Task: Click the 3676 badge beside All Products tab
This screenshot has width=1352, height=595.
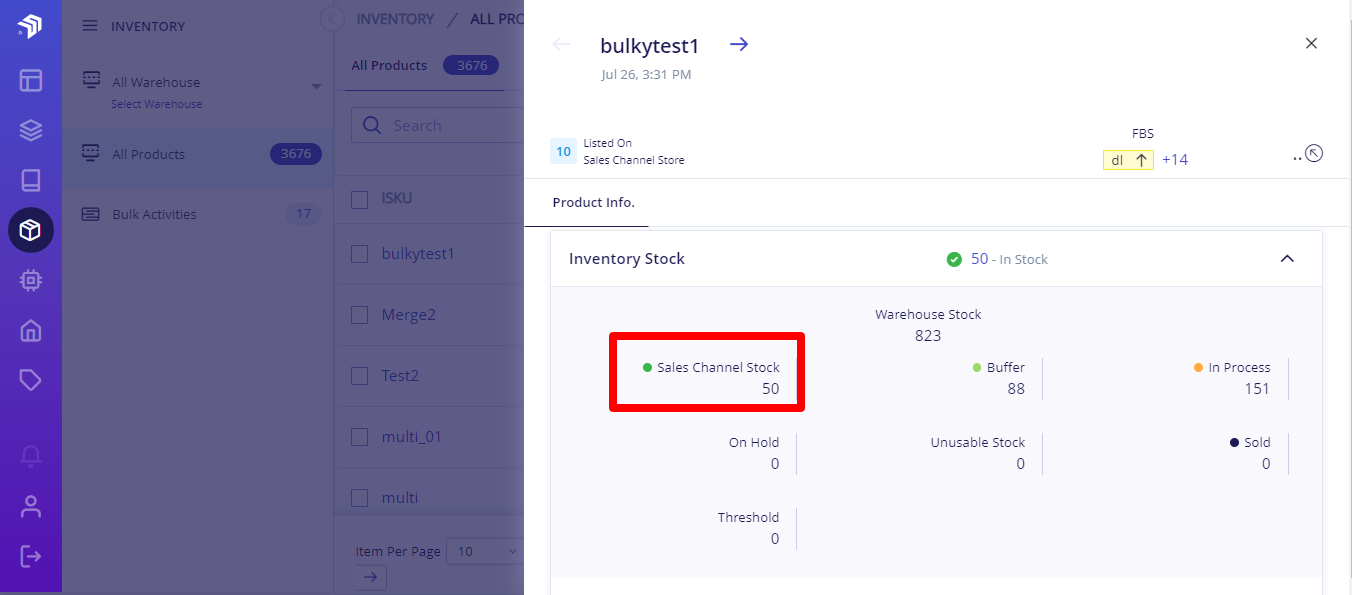Action: click(x=472, y=66)
